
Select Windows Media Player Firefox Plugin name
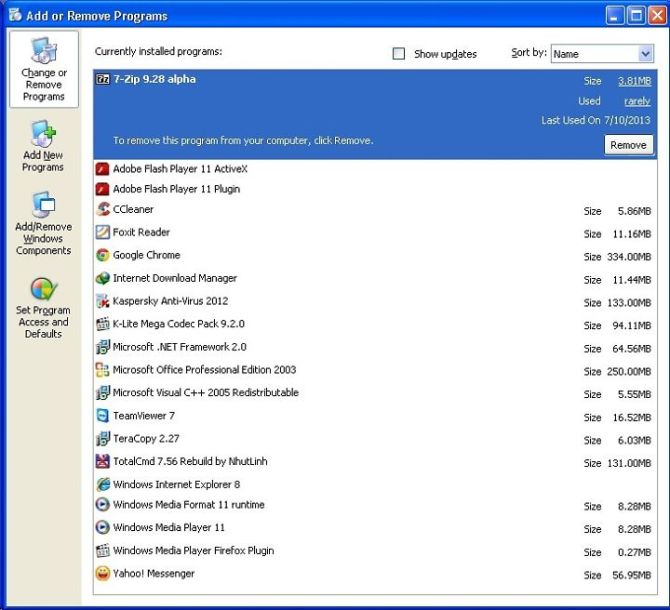coord(193,551)
